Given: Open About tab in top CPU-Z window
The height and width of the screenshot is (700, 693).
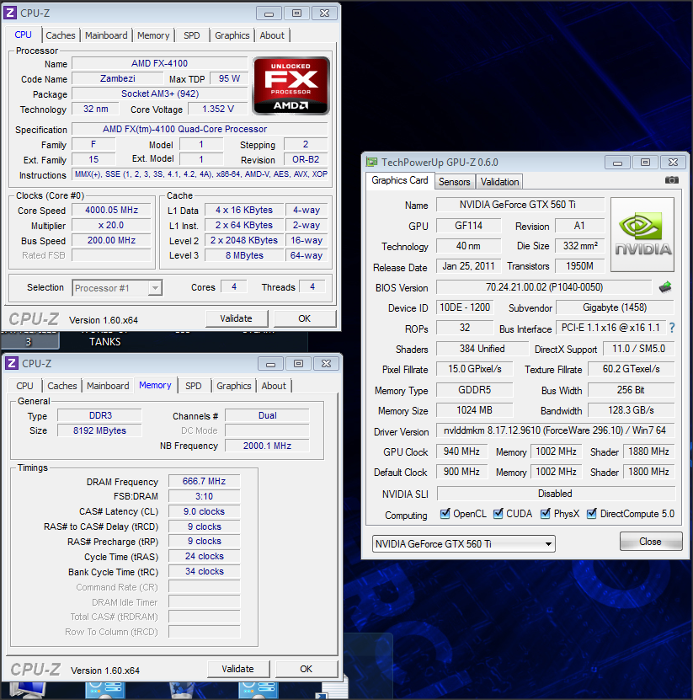Looking at the screenshot, I should point(272,35).
